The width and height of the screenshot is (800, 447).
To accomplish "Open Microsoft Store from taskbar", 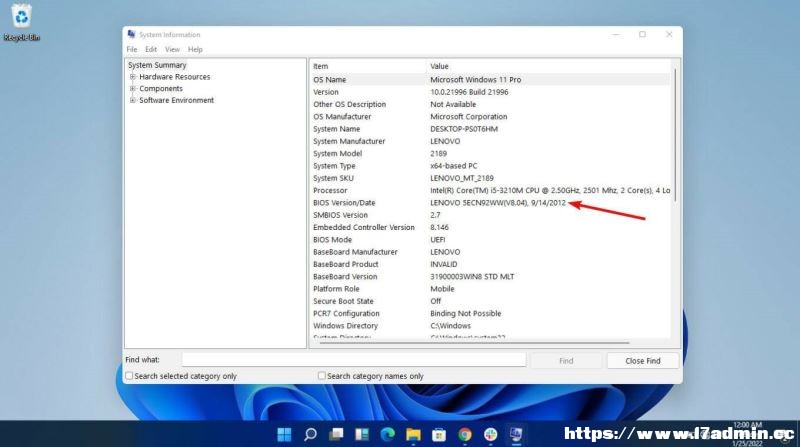I will point(439,434).
